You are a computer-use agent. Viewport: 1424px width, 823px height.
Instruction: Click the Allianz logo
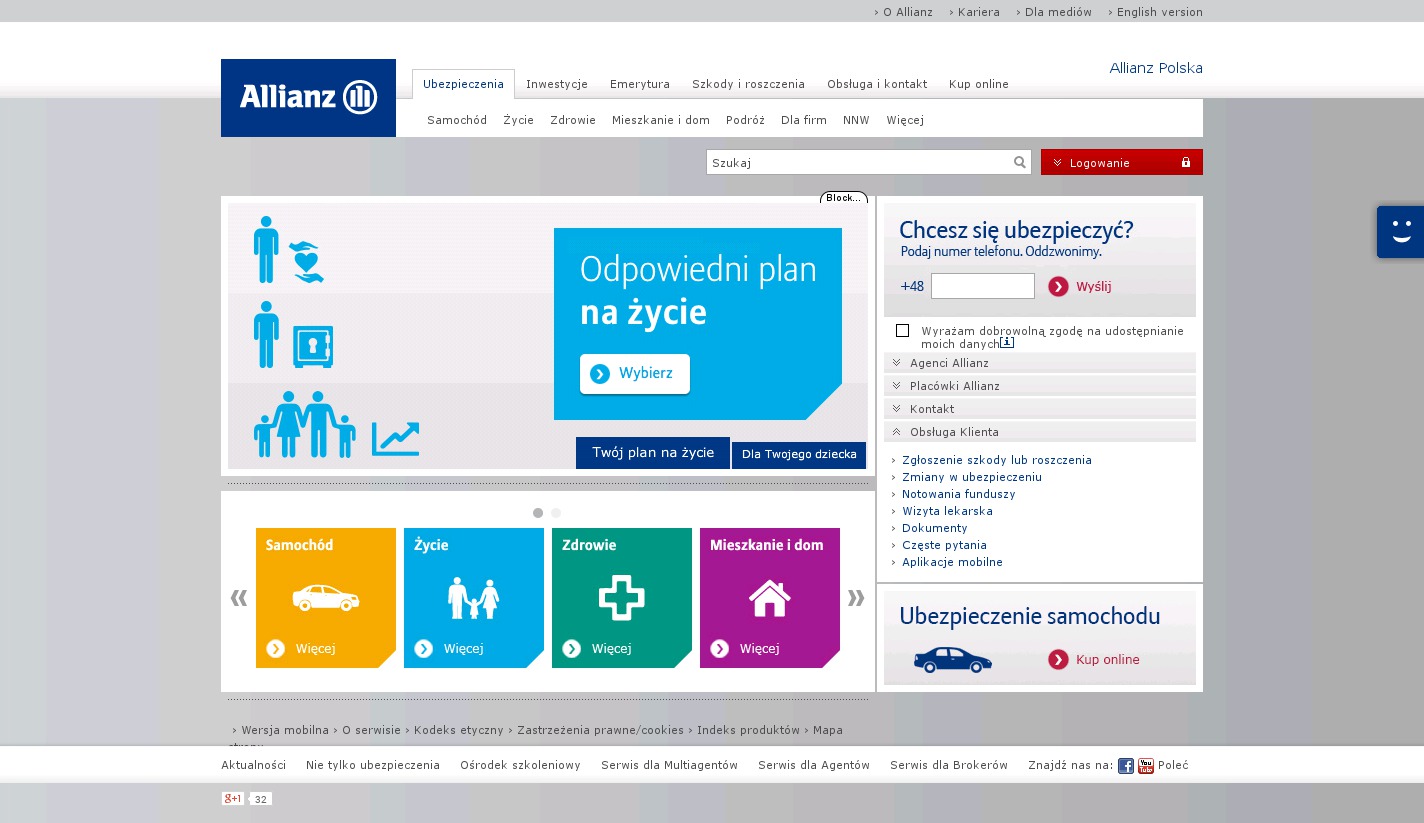click(308, 98)
